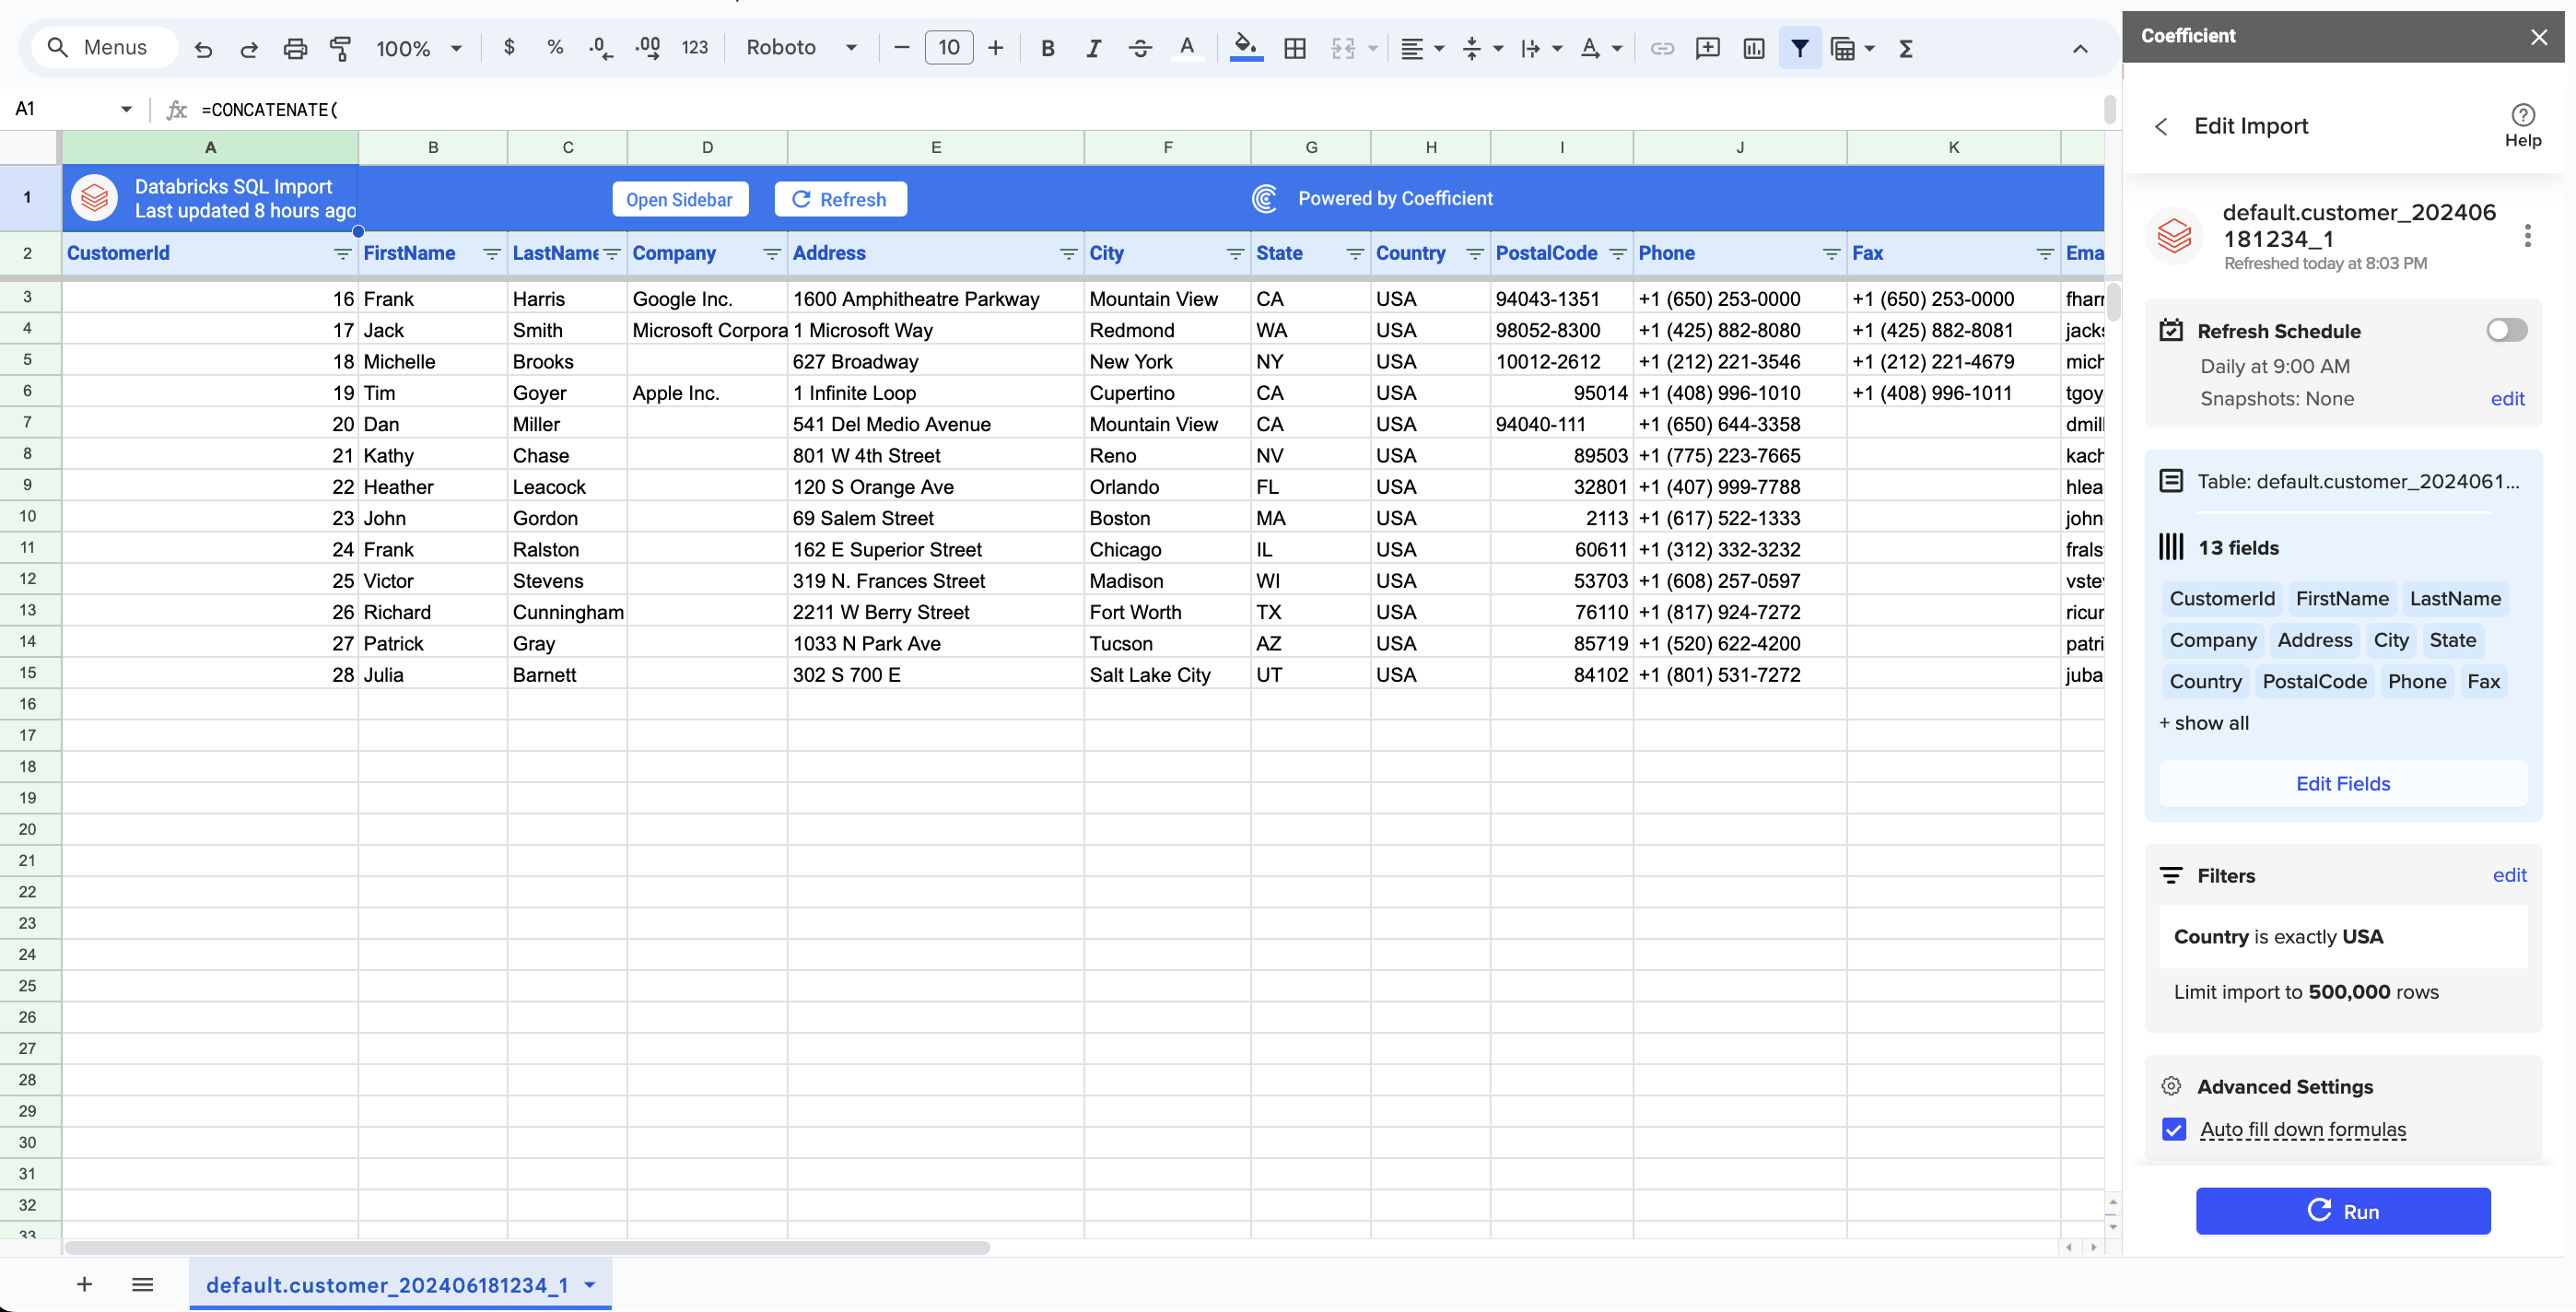
Task: Increase font size with plus button
Action: pyautogui.click(x=995, y=47)
